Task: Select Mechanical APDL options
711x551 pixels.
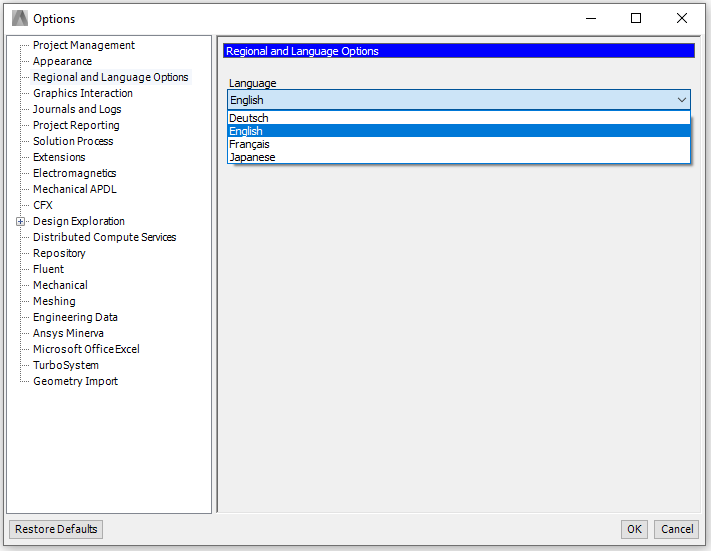Action: (x=75, y=189)
